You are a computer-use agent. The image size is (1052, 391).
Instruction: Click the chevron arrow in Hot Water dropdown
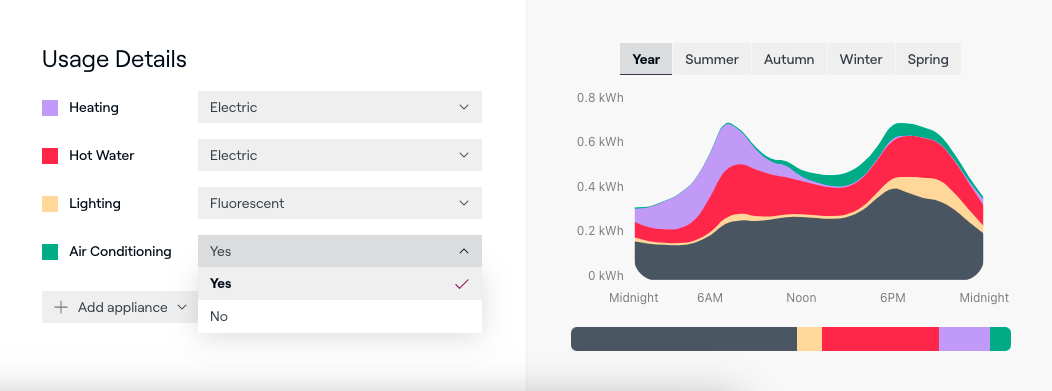tap(464, 155)
